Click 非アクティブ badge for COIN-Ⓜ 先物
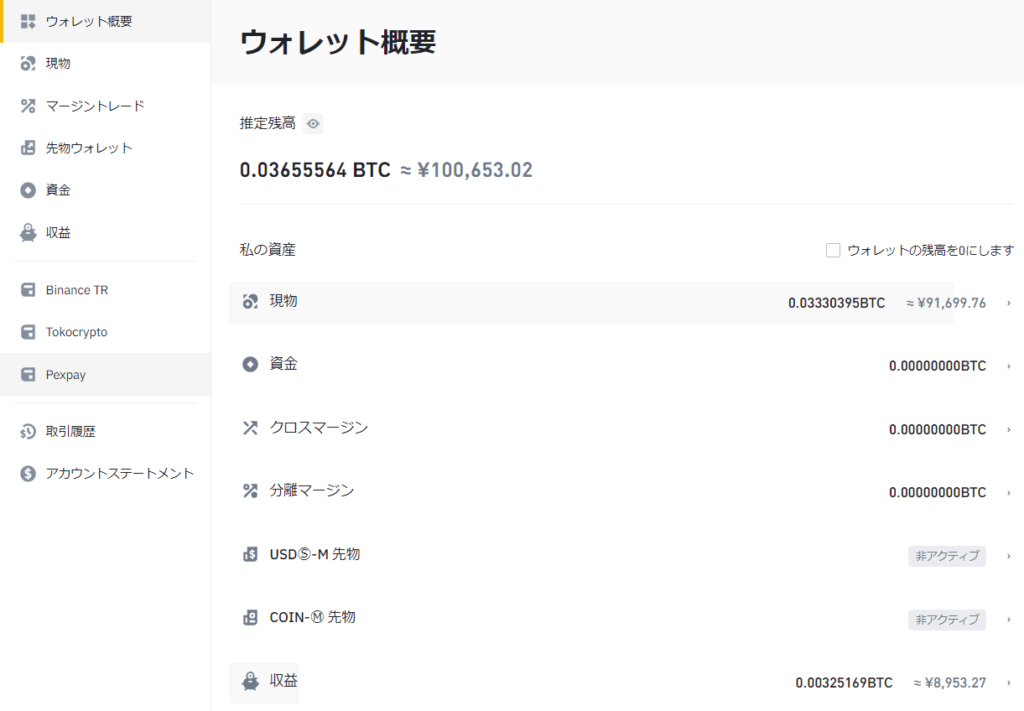Screen dimensions: 1024x711 click(x=946, y=620)
